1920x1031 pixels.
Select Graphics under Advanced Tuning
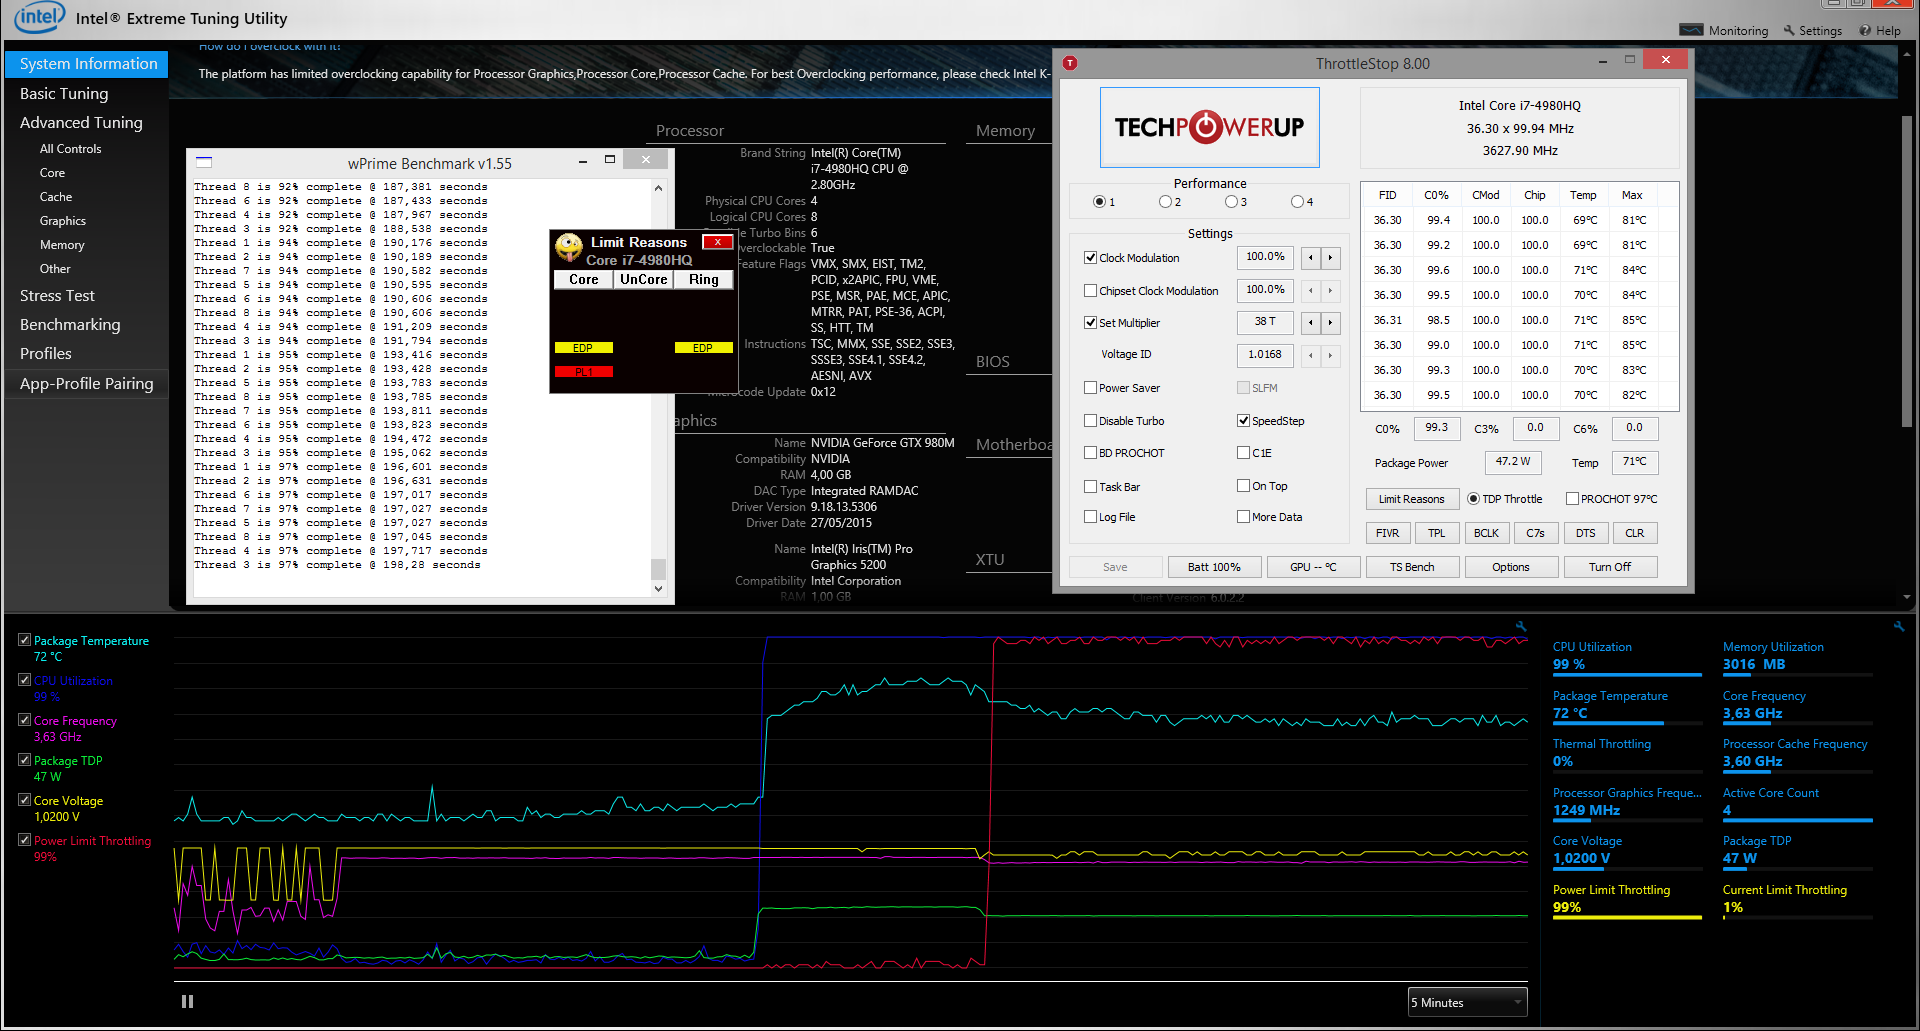point(63,221)
